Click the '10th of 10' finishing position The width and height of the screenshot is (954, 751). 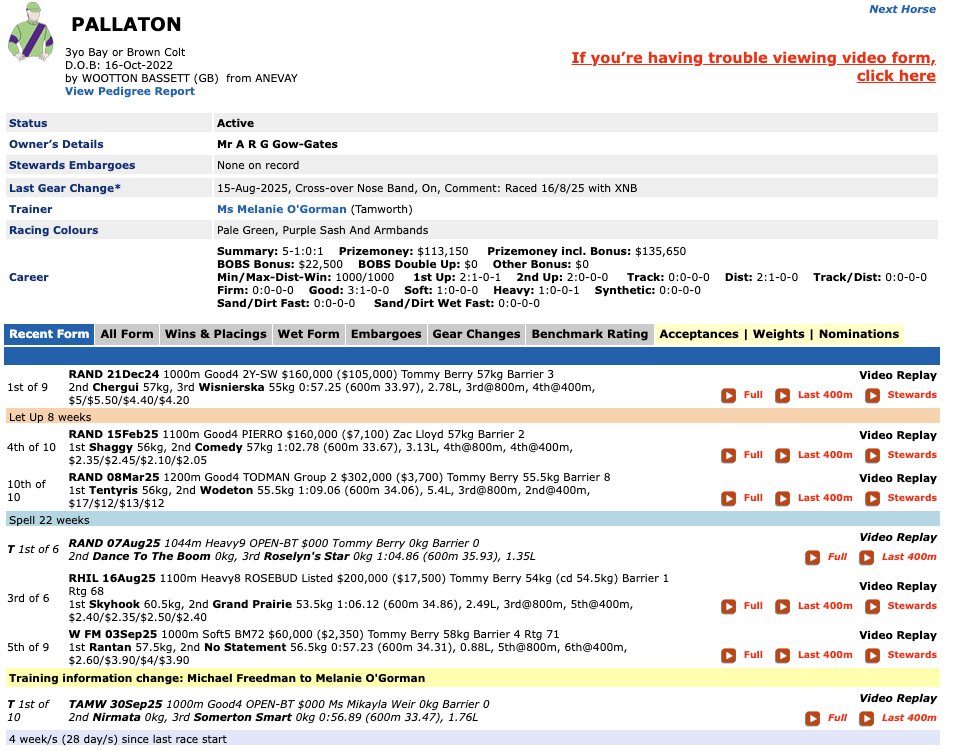[x=26, y=491]
